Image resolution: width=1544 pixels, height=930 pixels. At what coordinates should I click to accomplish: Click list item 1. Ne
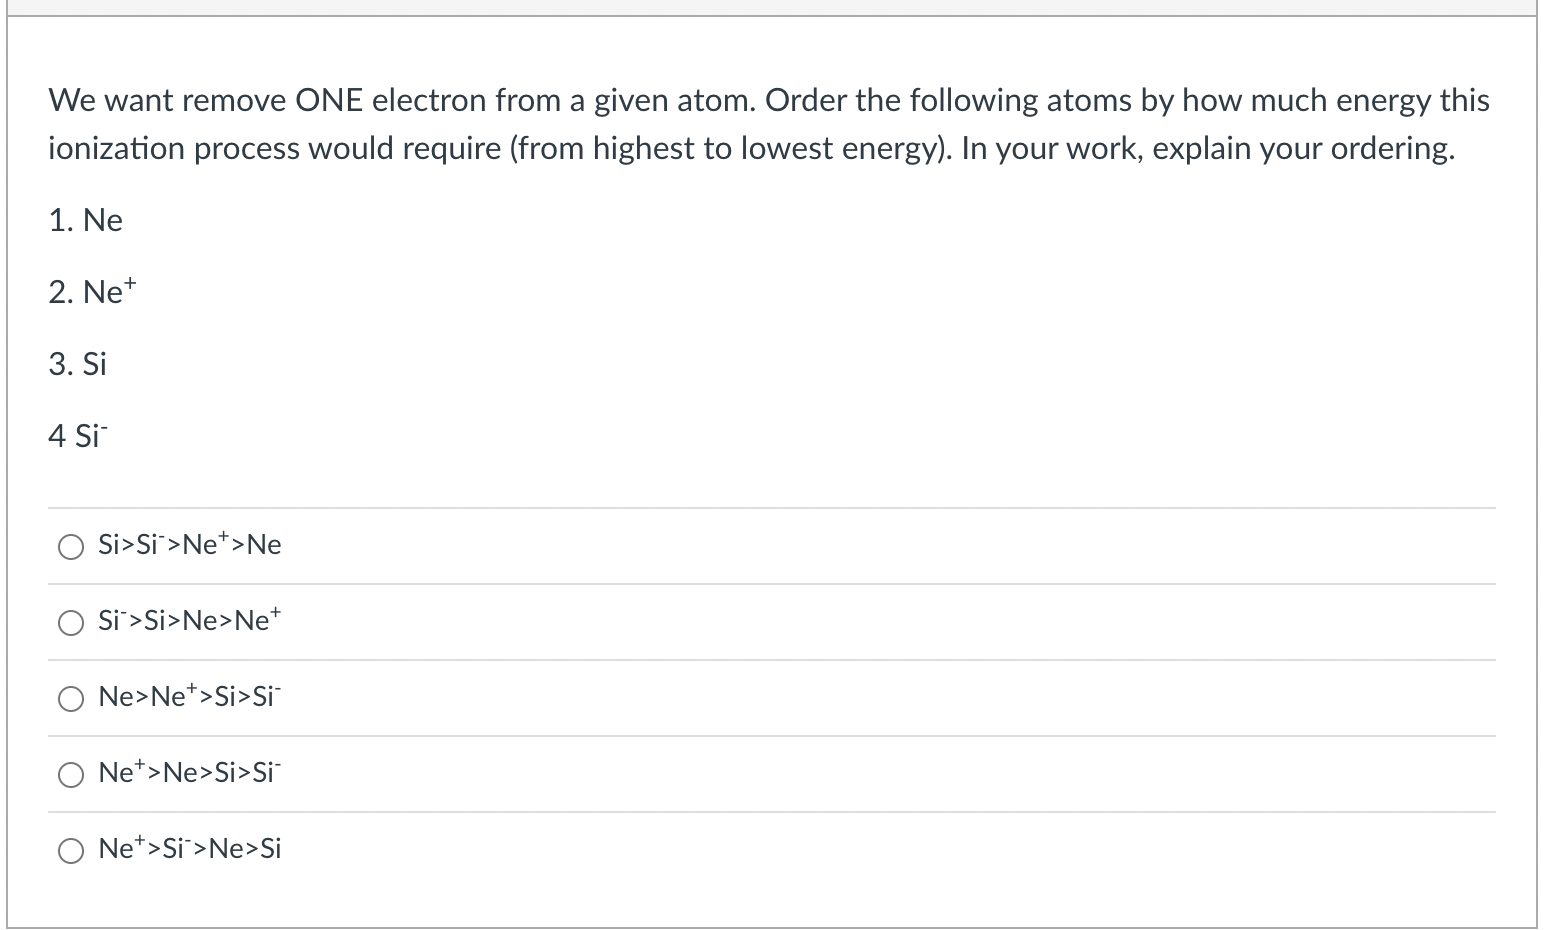(x=85, y=220)
